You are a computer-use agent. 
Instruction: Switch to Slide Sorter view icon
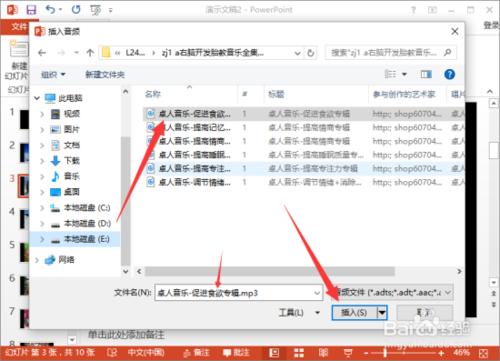click(299, 353)
